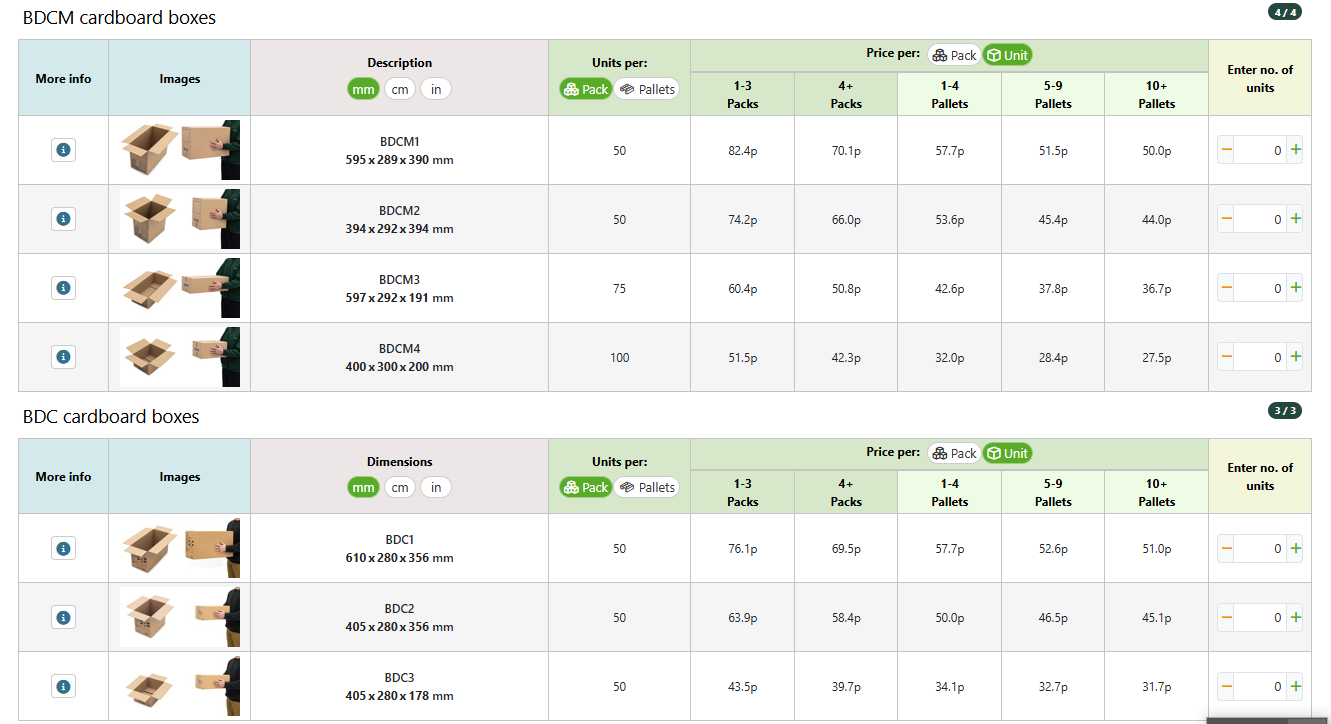Open more info for BDCM3 box
The image size is (1331, 724).
[x=63, y=288]
